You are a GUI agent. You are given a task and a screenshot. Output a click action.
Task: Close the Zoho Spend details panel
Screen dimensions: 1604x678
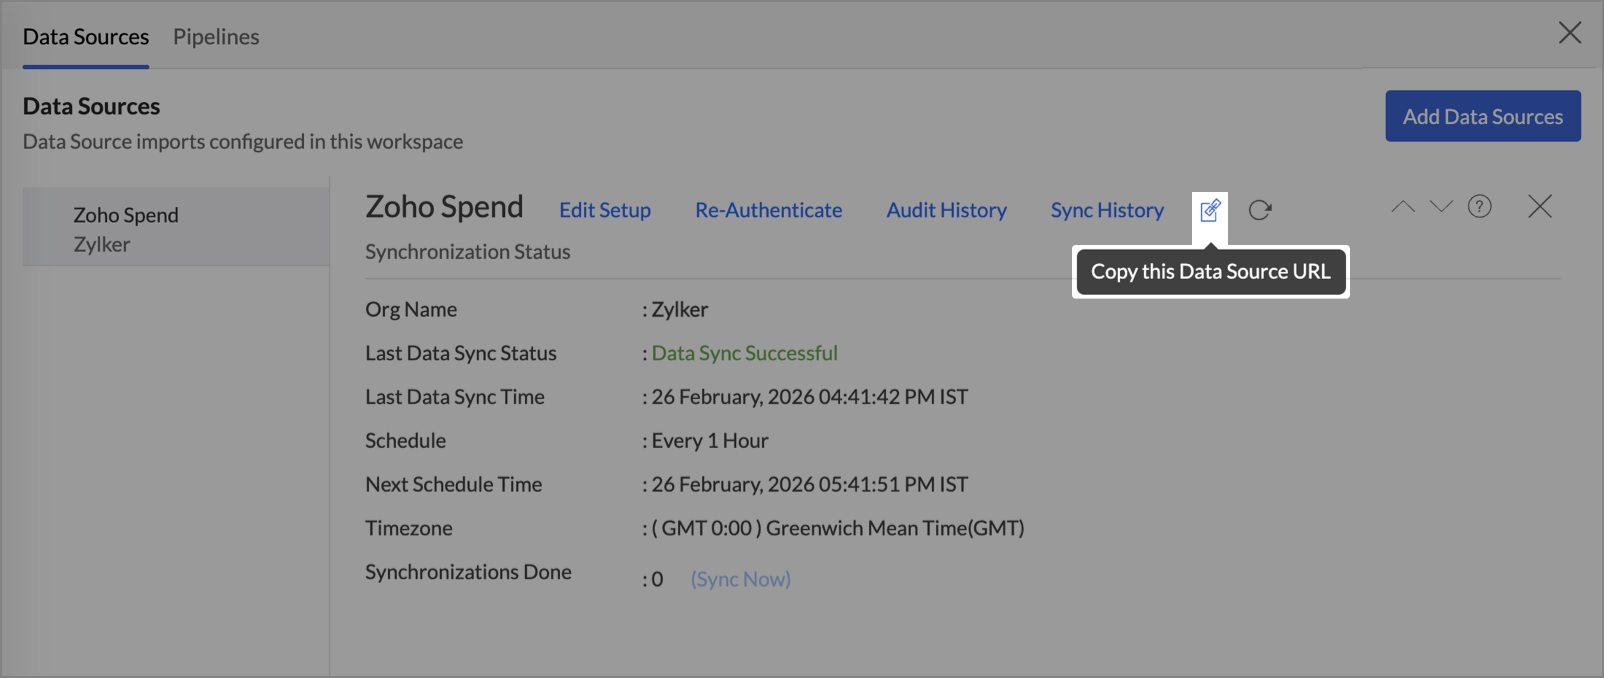point(1540,207)
